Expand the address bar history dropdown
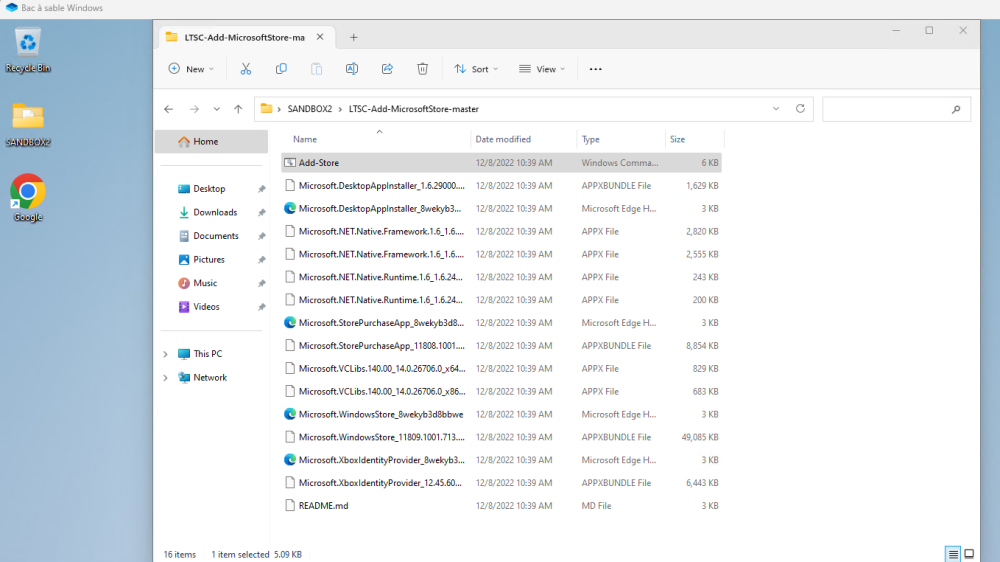This screenshot has height=562, width=1000. click(x=776, y=109)
